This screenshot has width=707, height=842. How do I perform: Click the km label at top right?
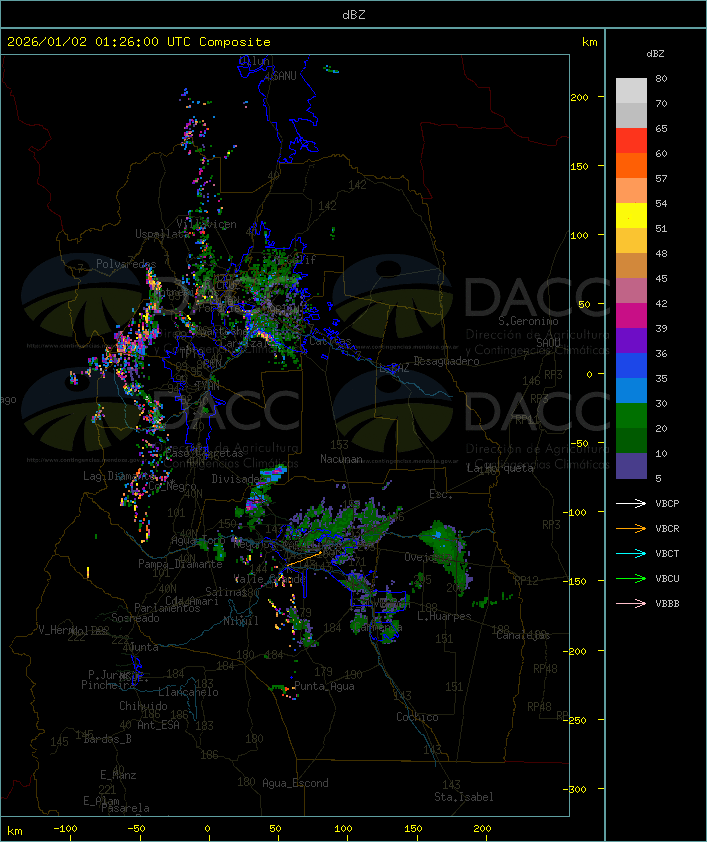coord(589,42)
